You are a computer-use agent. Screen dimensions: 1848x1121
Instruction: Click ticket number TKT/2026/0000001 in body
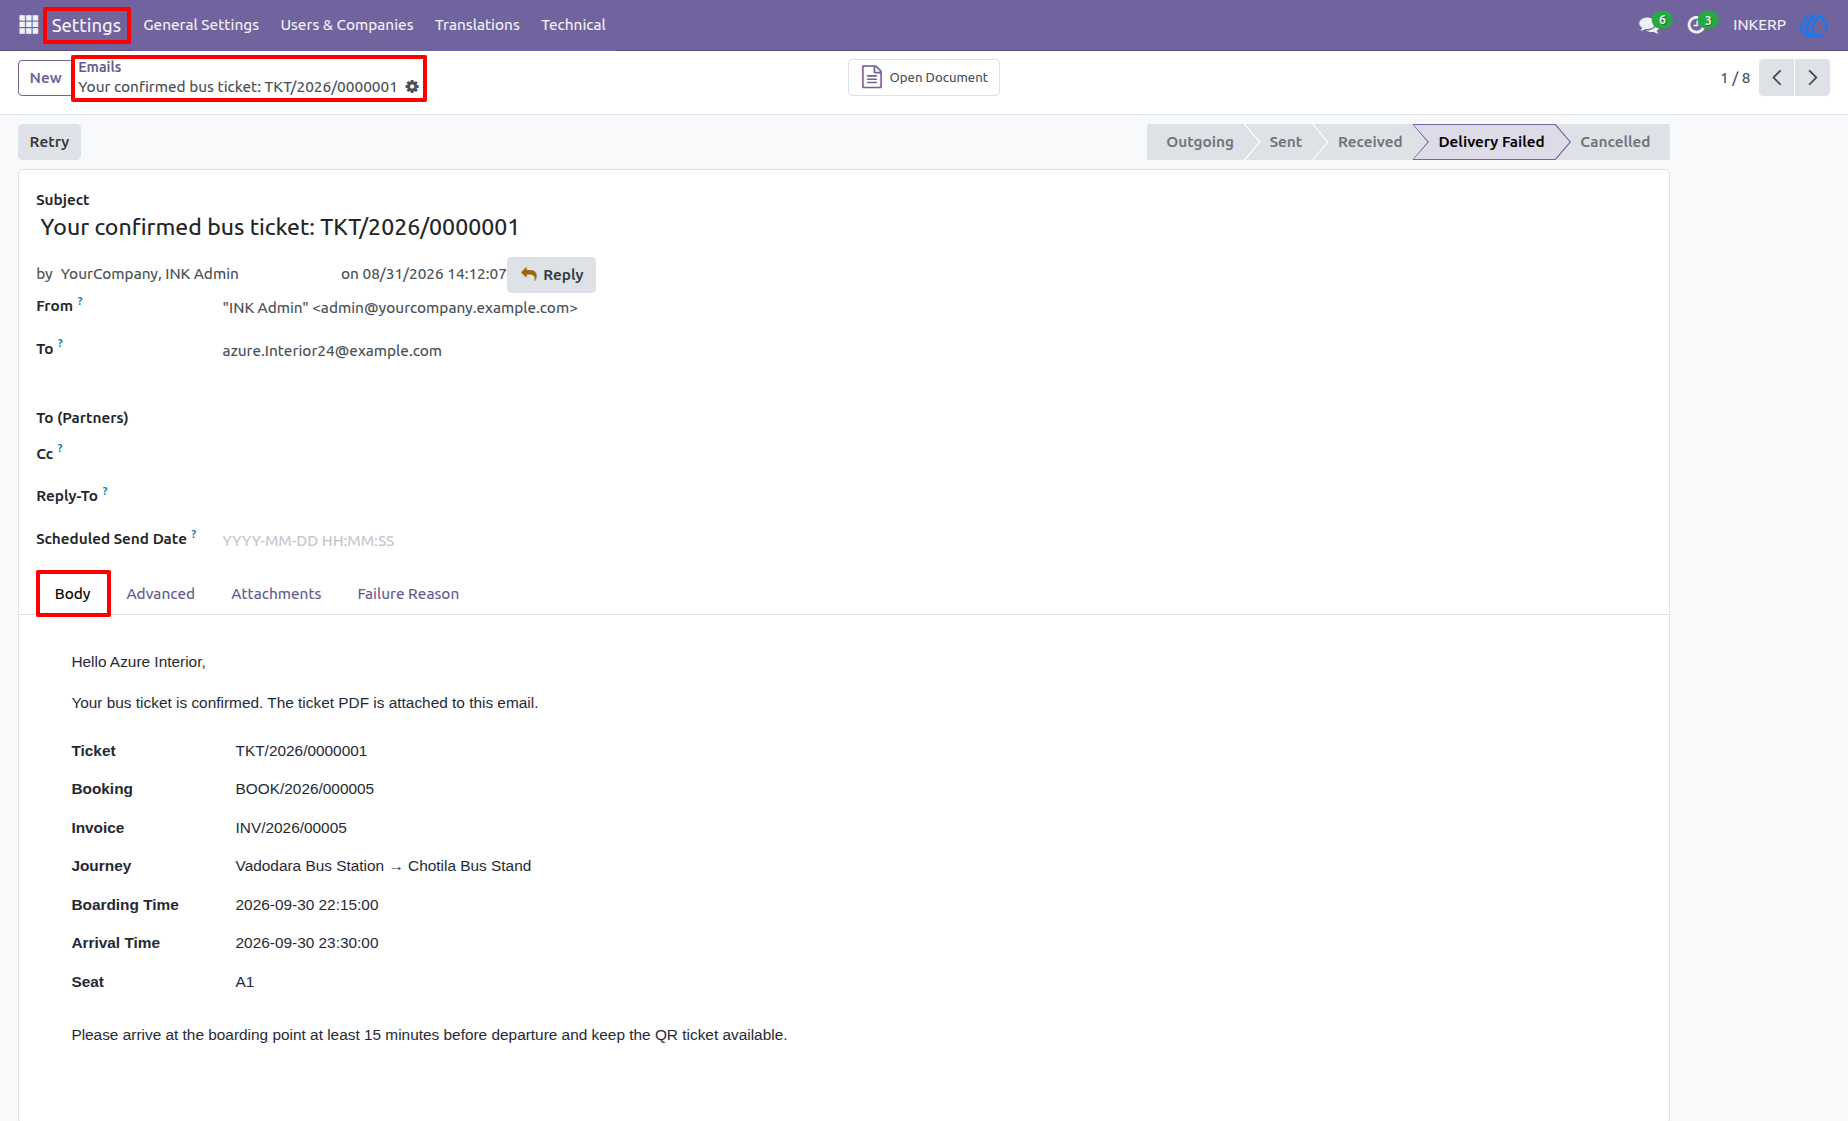(x=301, y=751)
